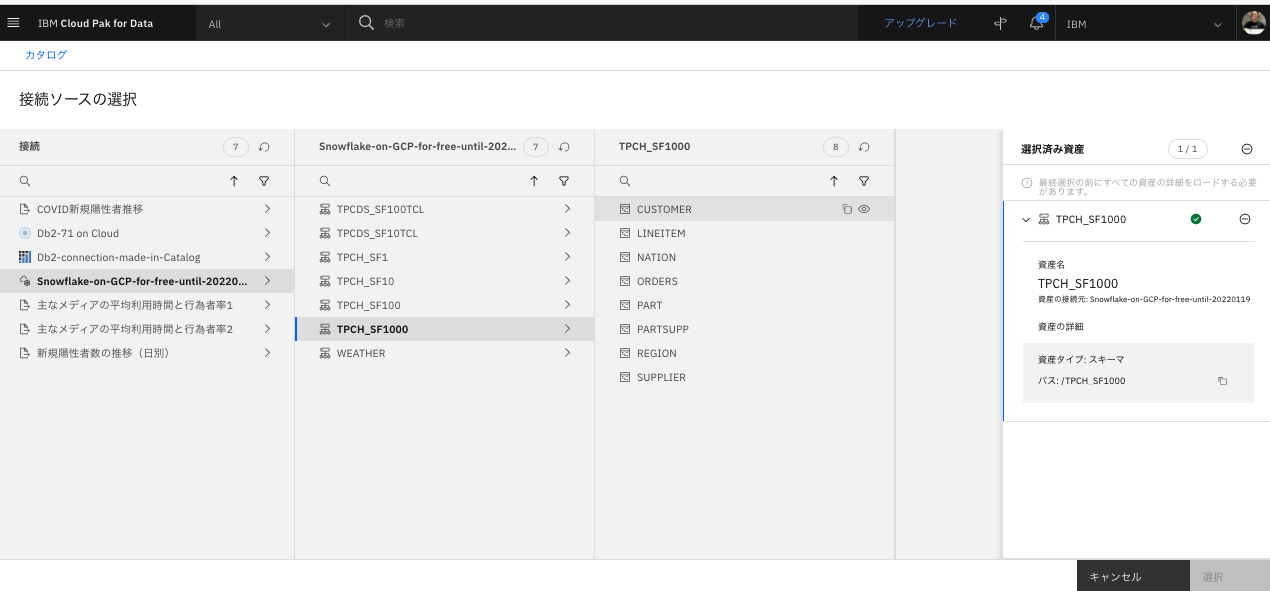Refresh the Snowflake connection column
This screenshot has height=591, width=1270.
564,147
